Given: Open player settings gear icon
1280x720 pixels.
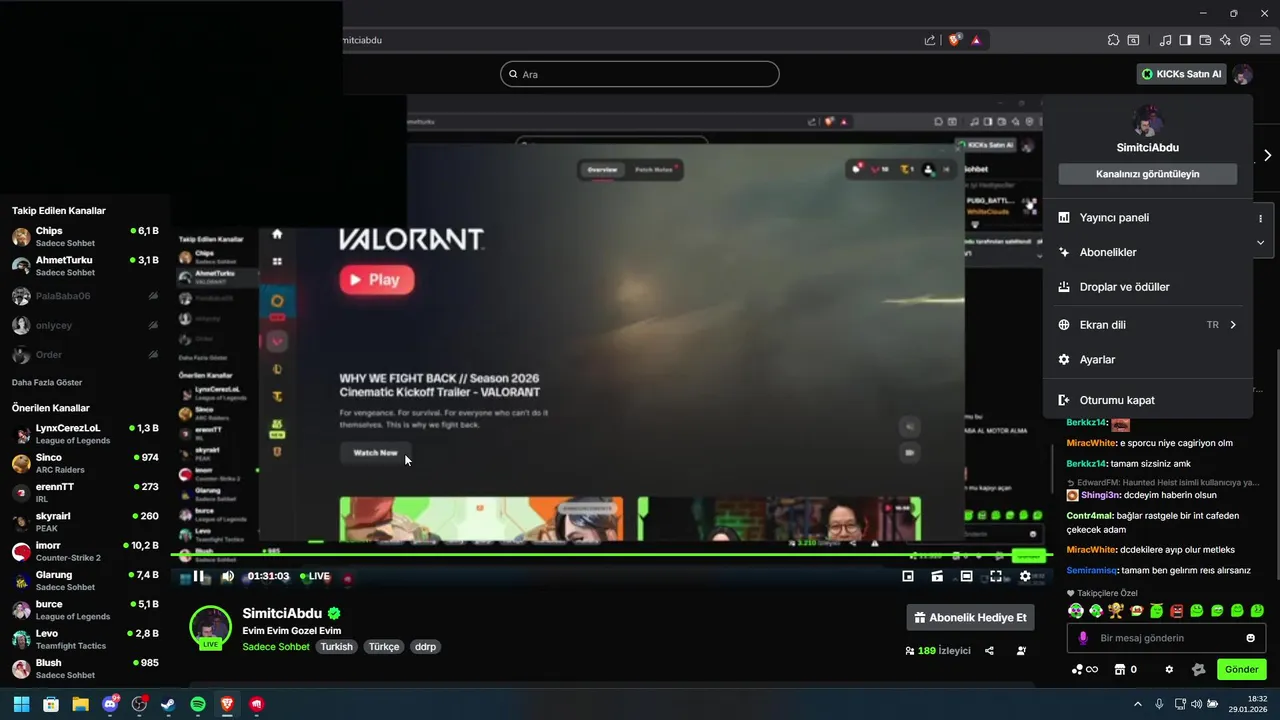Looking at the screenshot, I should [x=1025, y=576].
